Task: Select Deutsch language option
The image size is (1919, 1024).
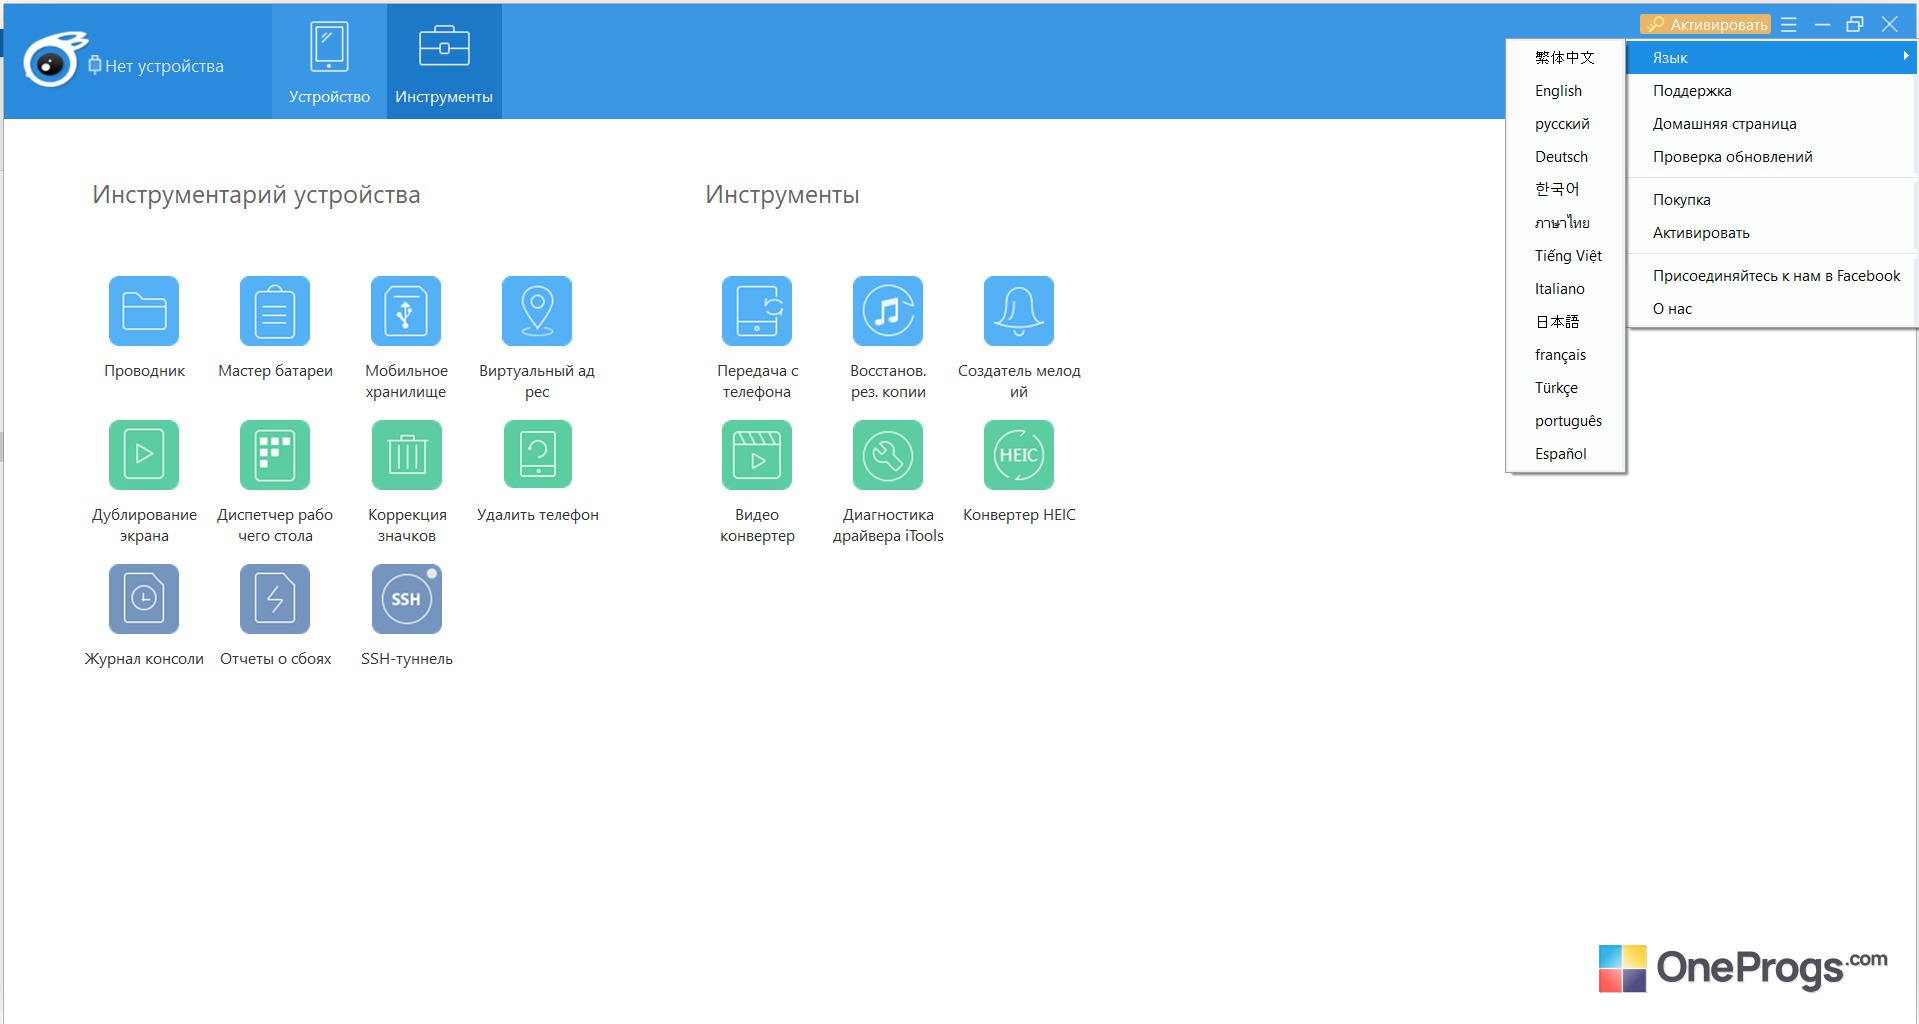Action: pyautogui.click(x=1566, y=157)
